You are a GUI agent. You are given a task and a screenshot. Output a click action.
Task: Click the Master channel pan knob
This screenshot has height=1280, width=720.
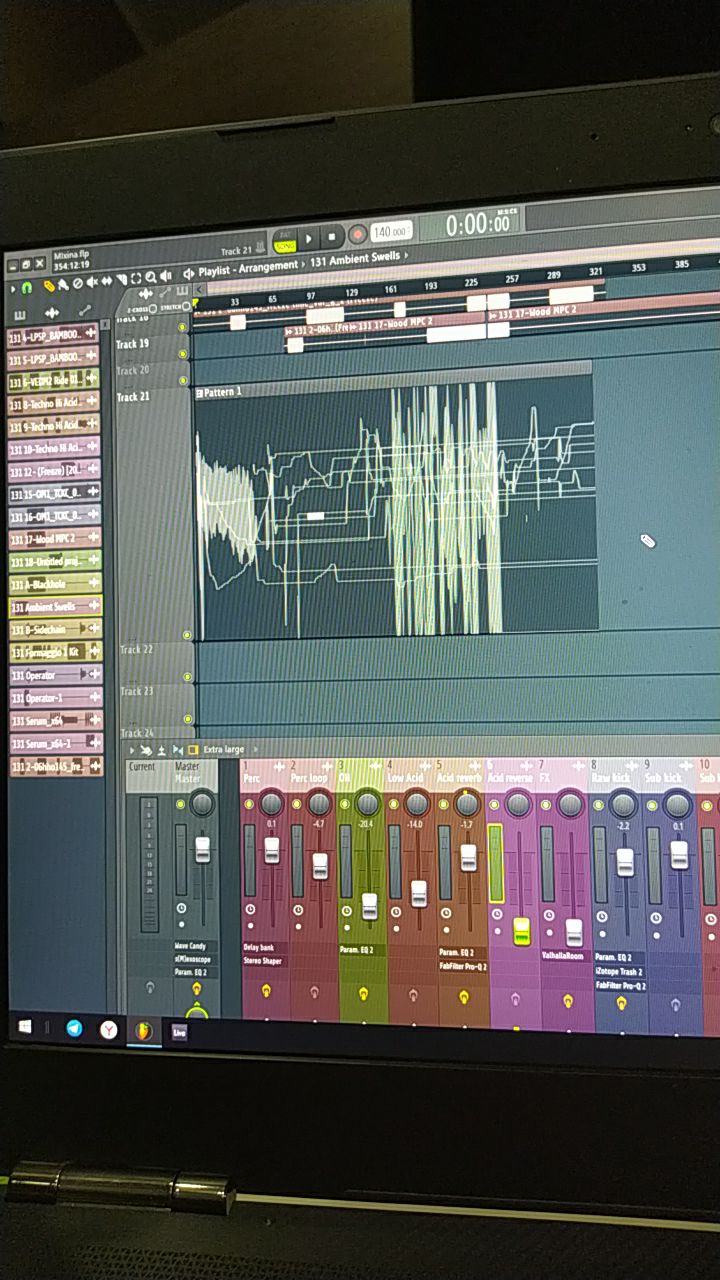(202, 803)
